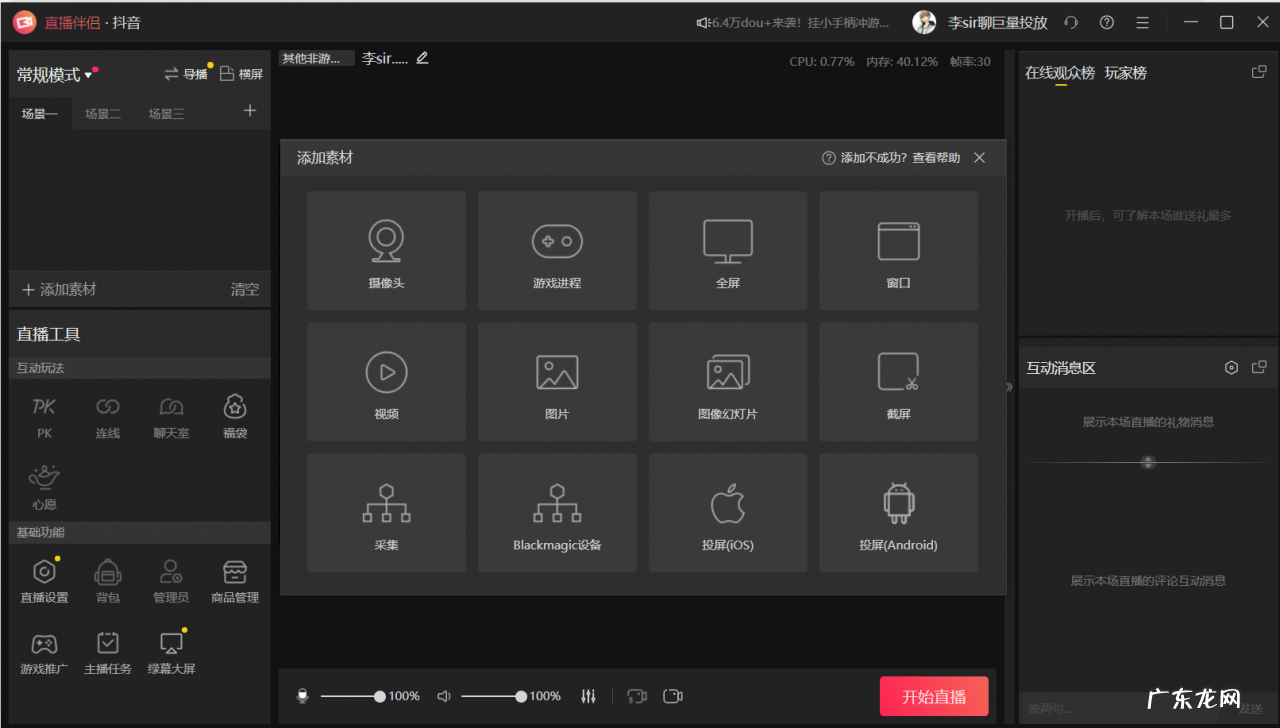Switch to 横屏 landscape orientation
The width and height of the screenshot is (1280, 728).
(240, 73)
